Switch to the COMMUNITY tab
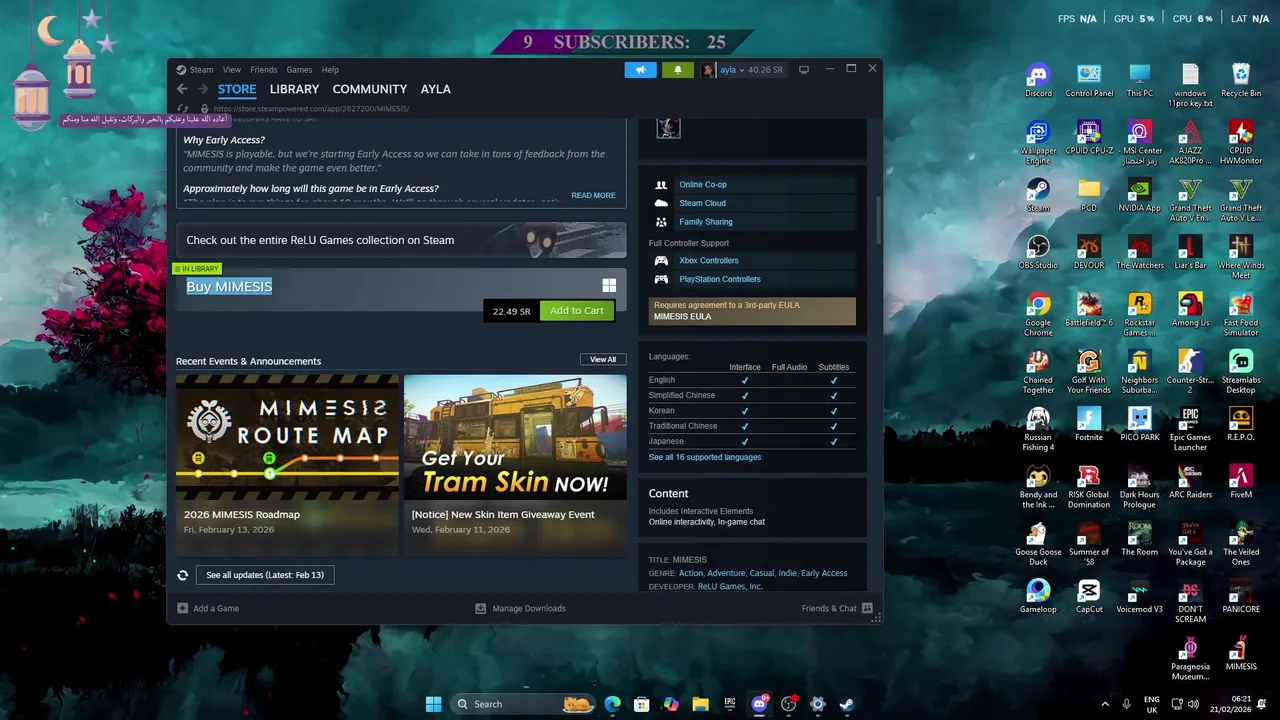1280x720 pixels. click(369, 89)
